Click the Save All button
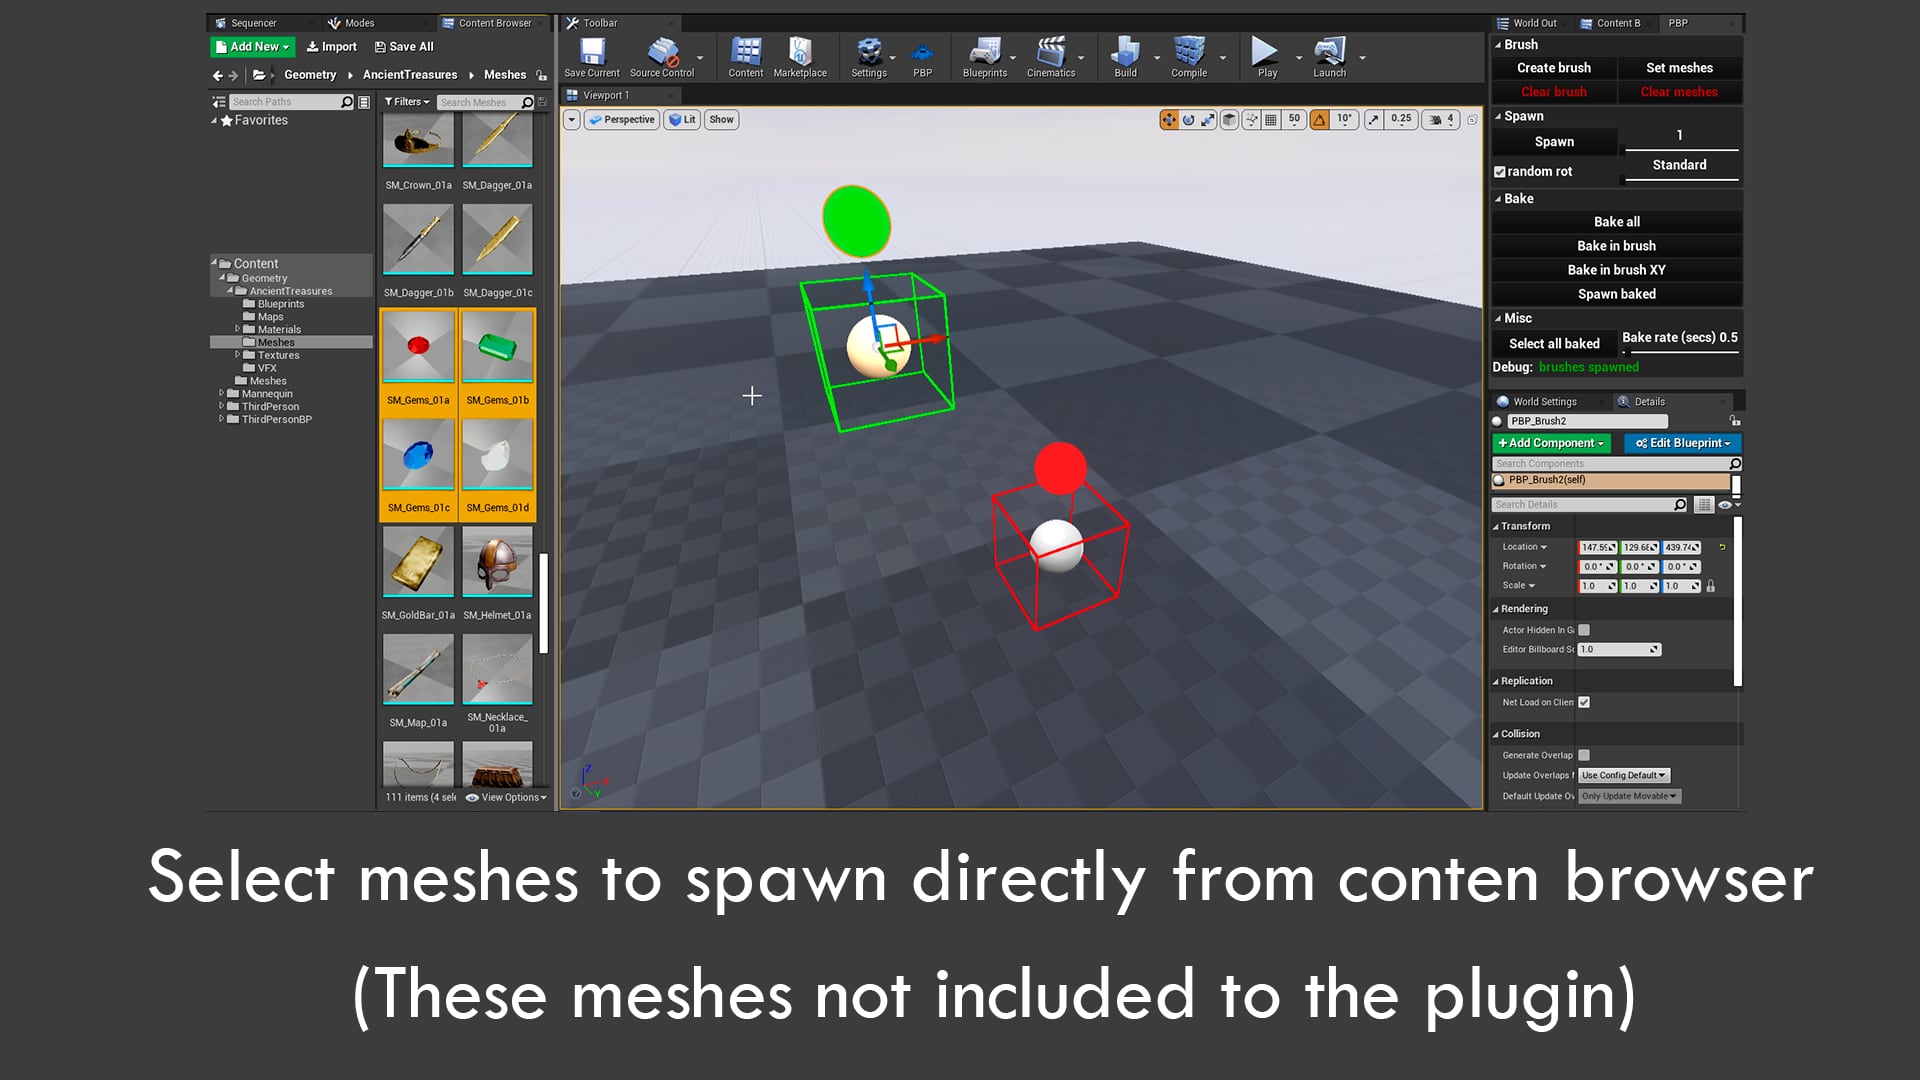 click(x=403, y=46)
